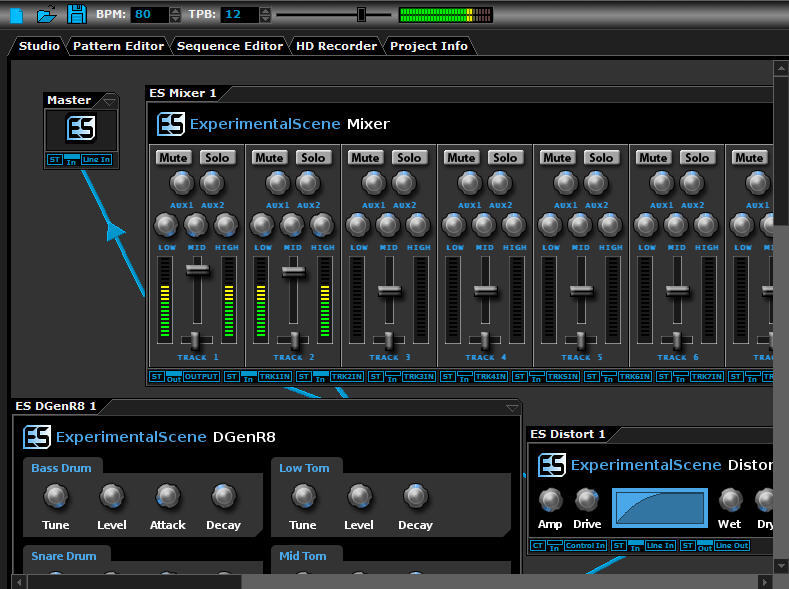Mute mixer Track 1
This screenshot has height=589, width=789.
(174, 157)
